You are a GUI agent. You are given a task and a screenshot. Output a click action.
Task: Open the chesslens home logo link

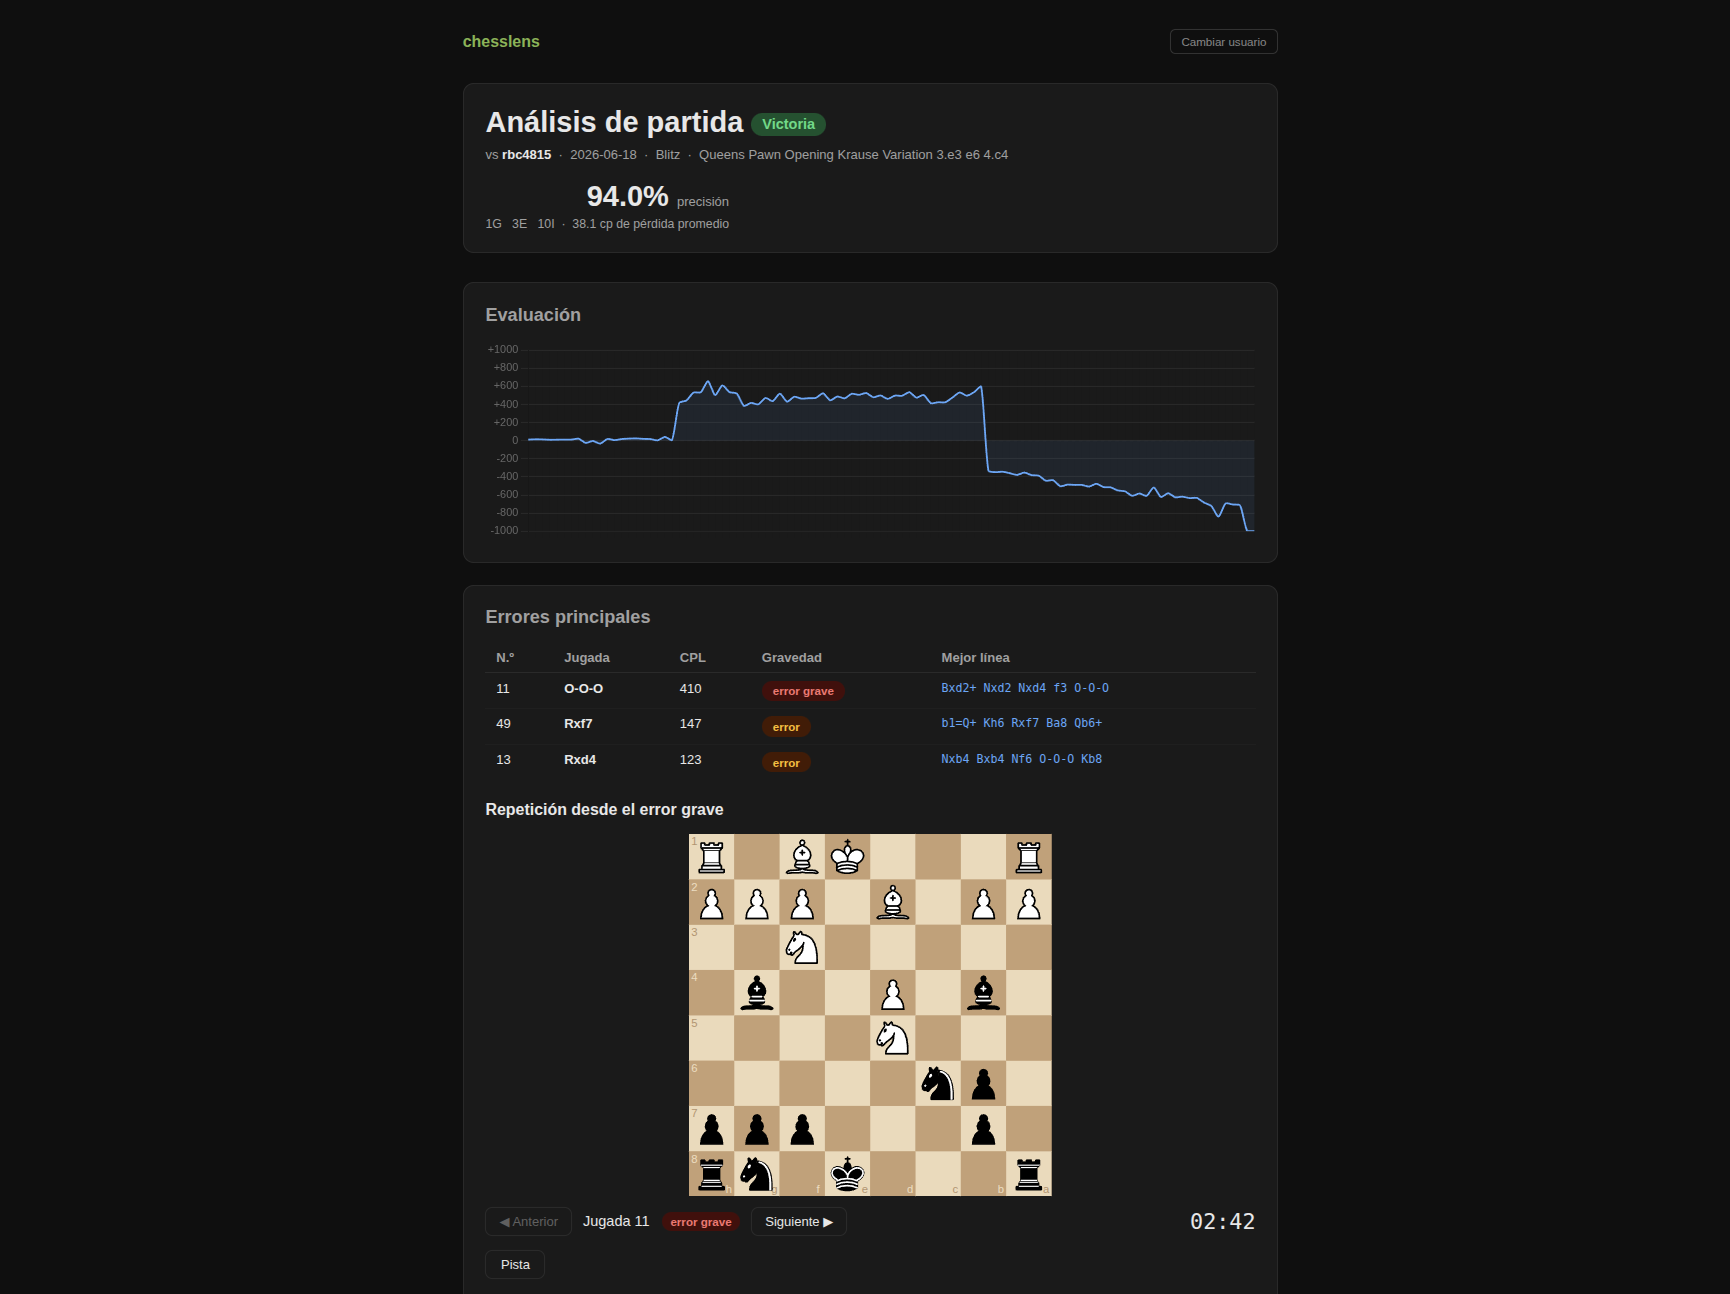[x=501, y=41]
